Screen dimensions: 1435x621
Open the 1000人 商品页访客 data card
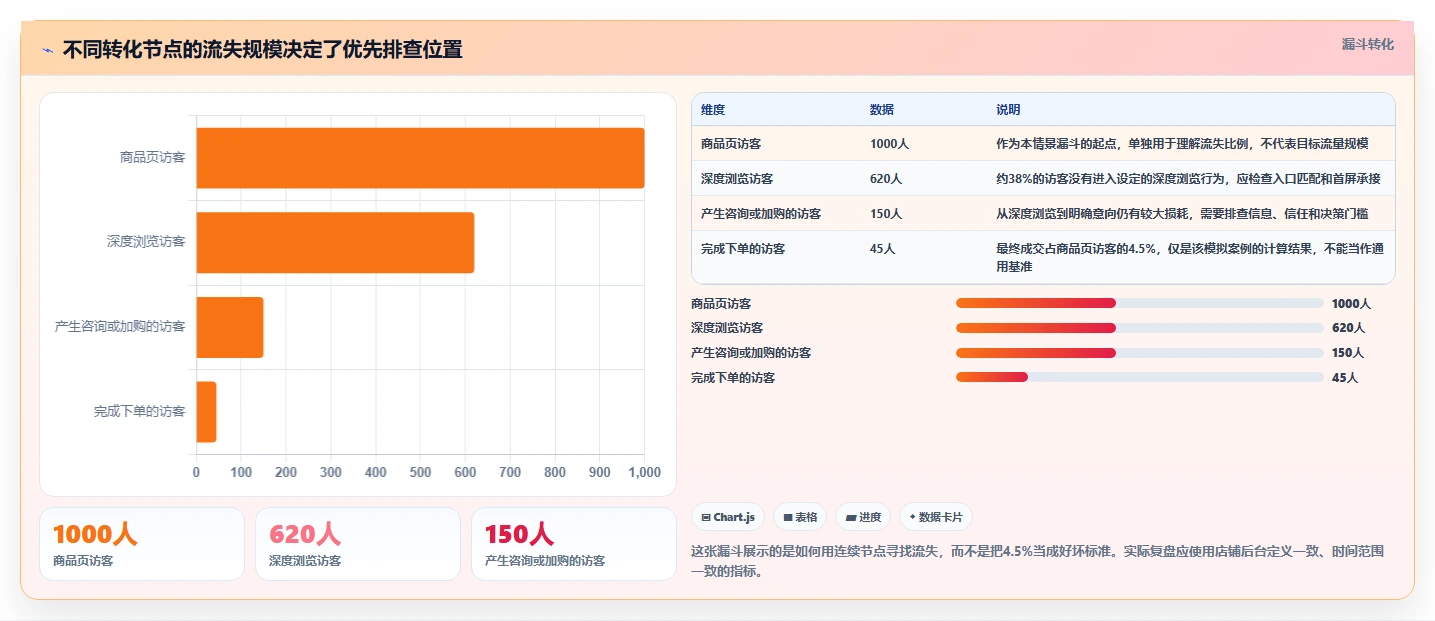click(142, 544)
